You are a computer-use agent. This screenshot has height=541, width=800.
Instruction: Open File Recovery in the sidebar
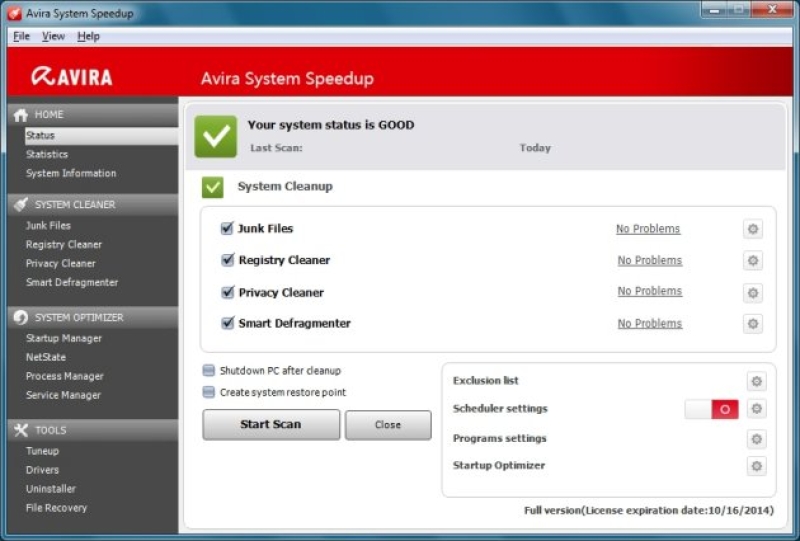pos(56,508)
